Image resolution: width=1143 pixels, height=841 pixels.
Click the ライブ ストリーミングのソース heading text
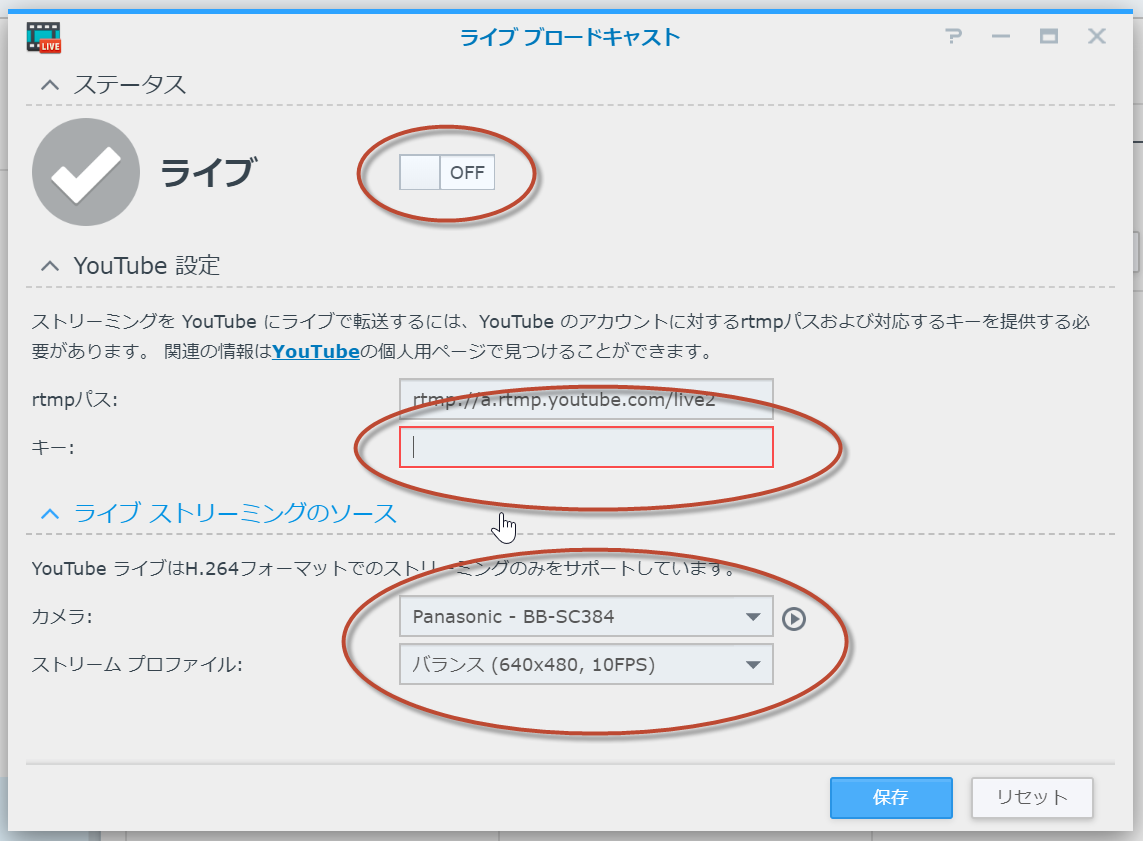(235, 513)
